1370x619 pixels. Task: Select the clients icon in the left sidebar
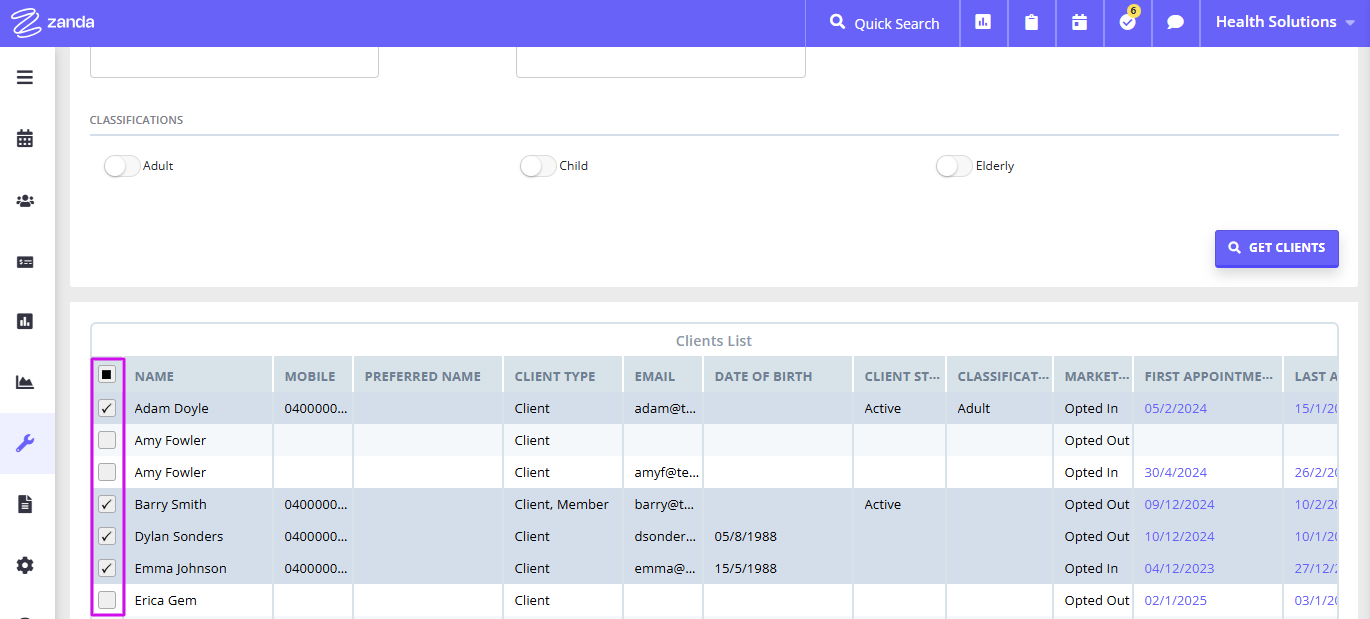(25, 200)
